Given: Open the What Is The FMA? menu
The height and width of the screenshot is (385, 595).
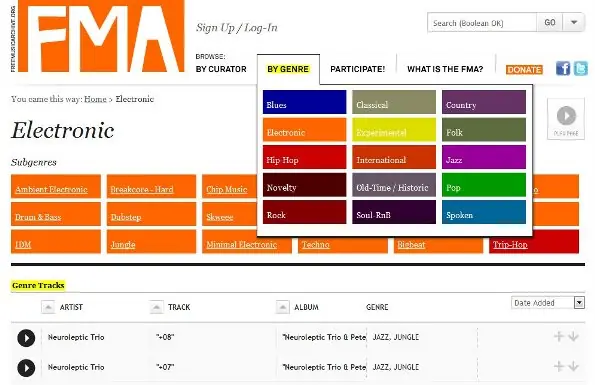Looking at the screenshot, I should (445, 69).
